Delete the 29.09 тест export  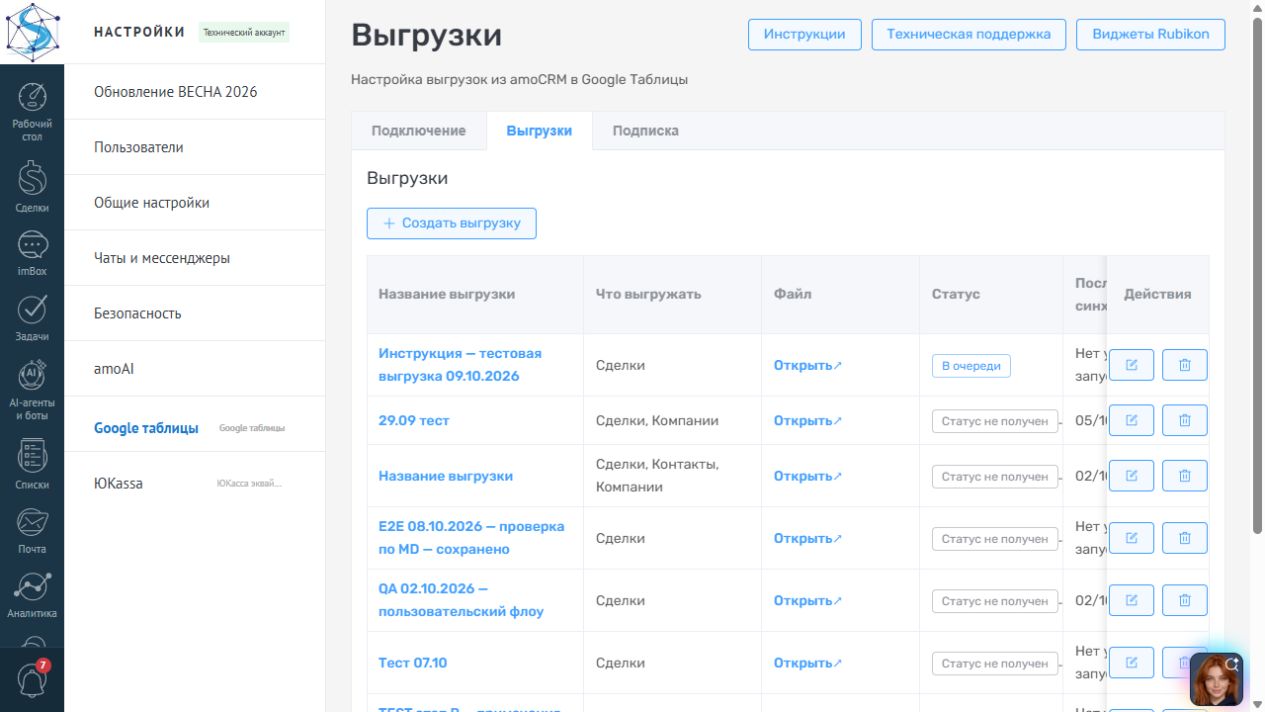click(x=1185, y=420)
